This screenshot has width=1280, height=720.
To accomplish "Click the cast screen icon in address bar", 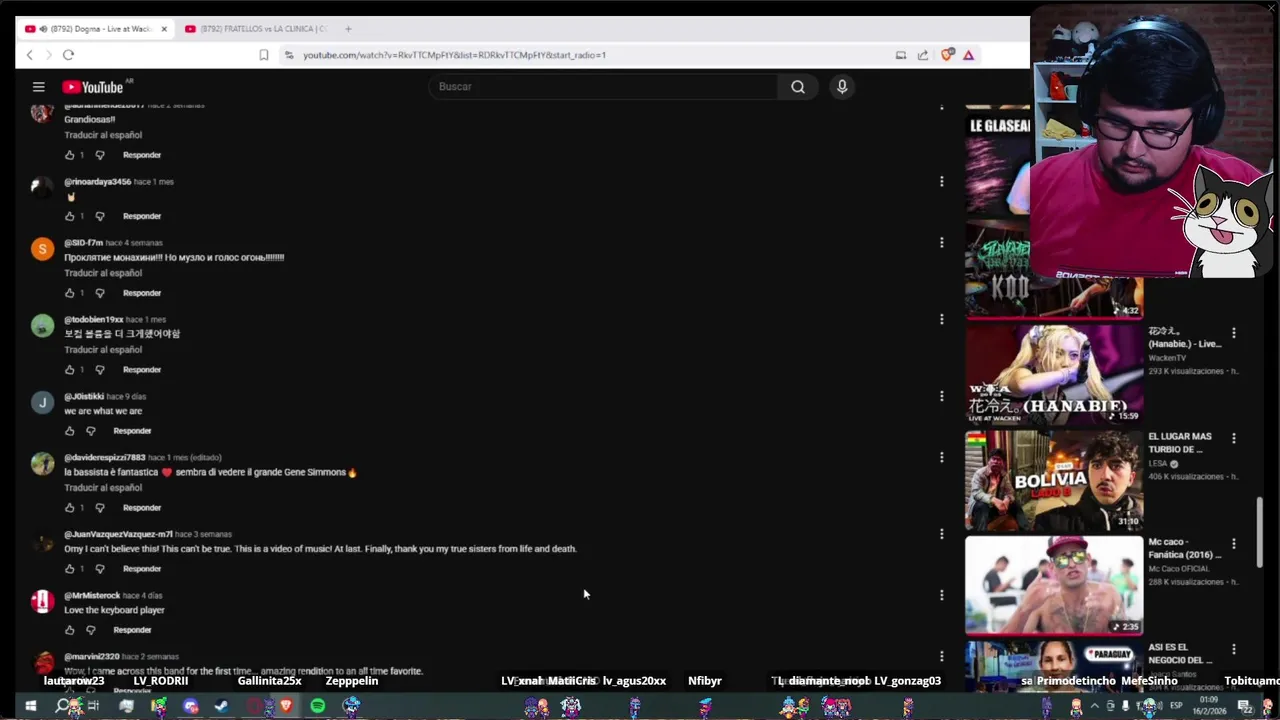I will pos(901,55).
